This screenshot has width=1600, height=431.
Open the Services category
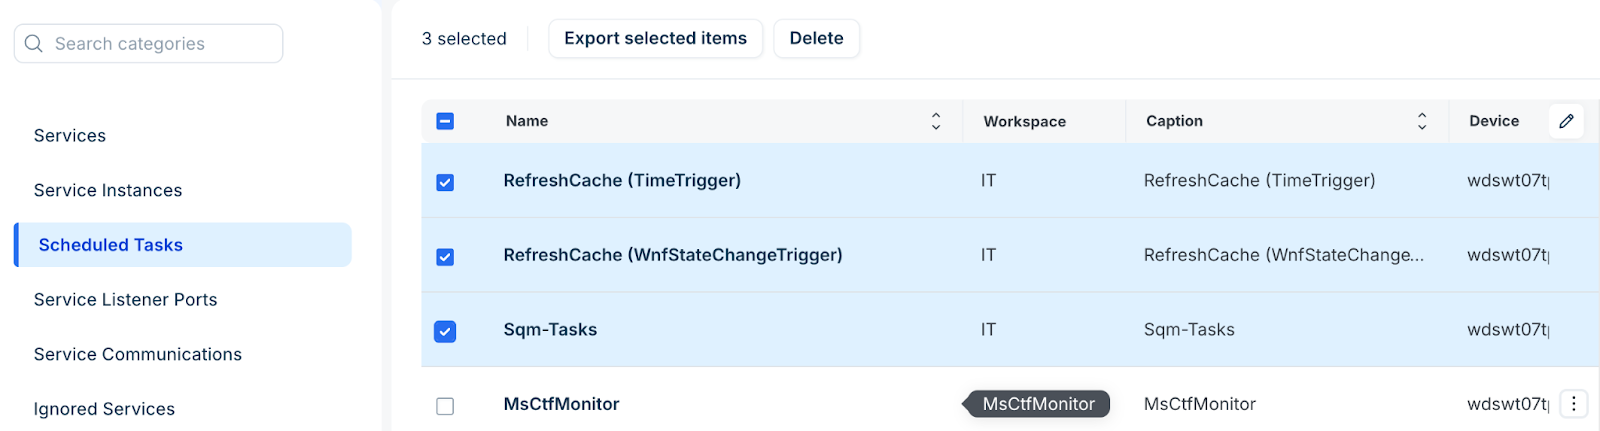[x=70, y=136]
